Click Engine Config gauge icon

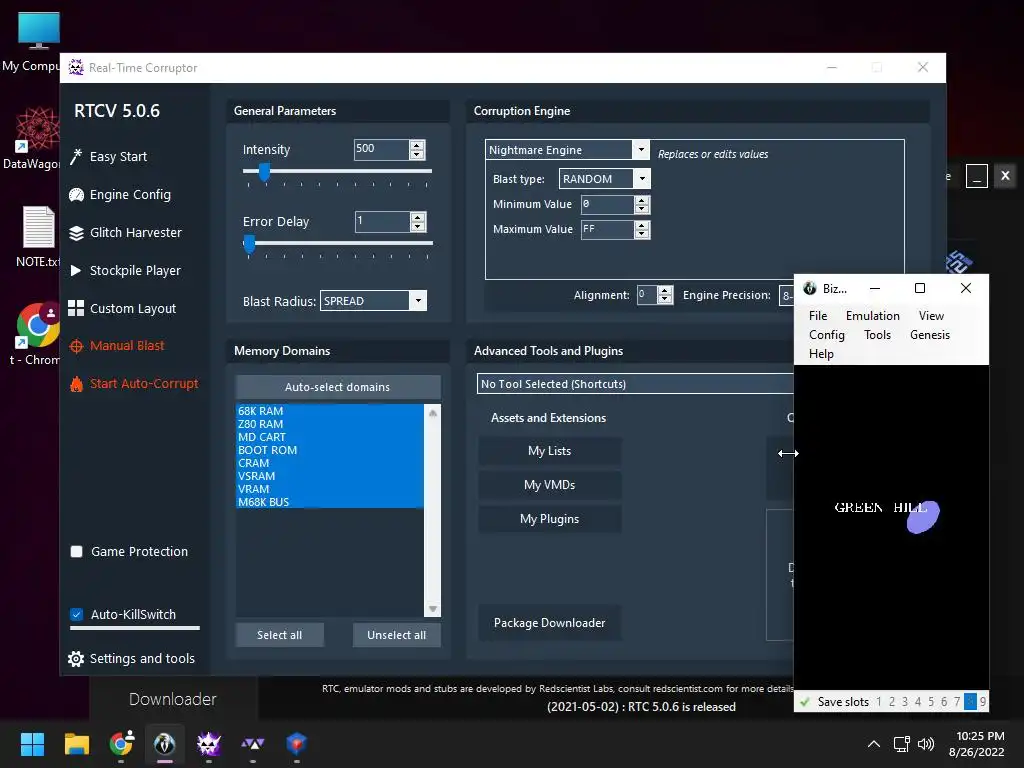(76, 195)
